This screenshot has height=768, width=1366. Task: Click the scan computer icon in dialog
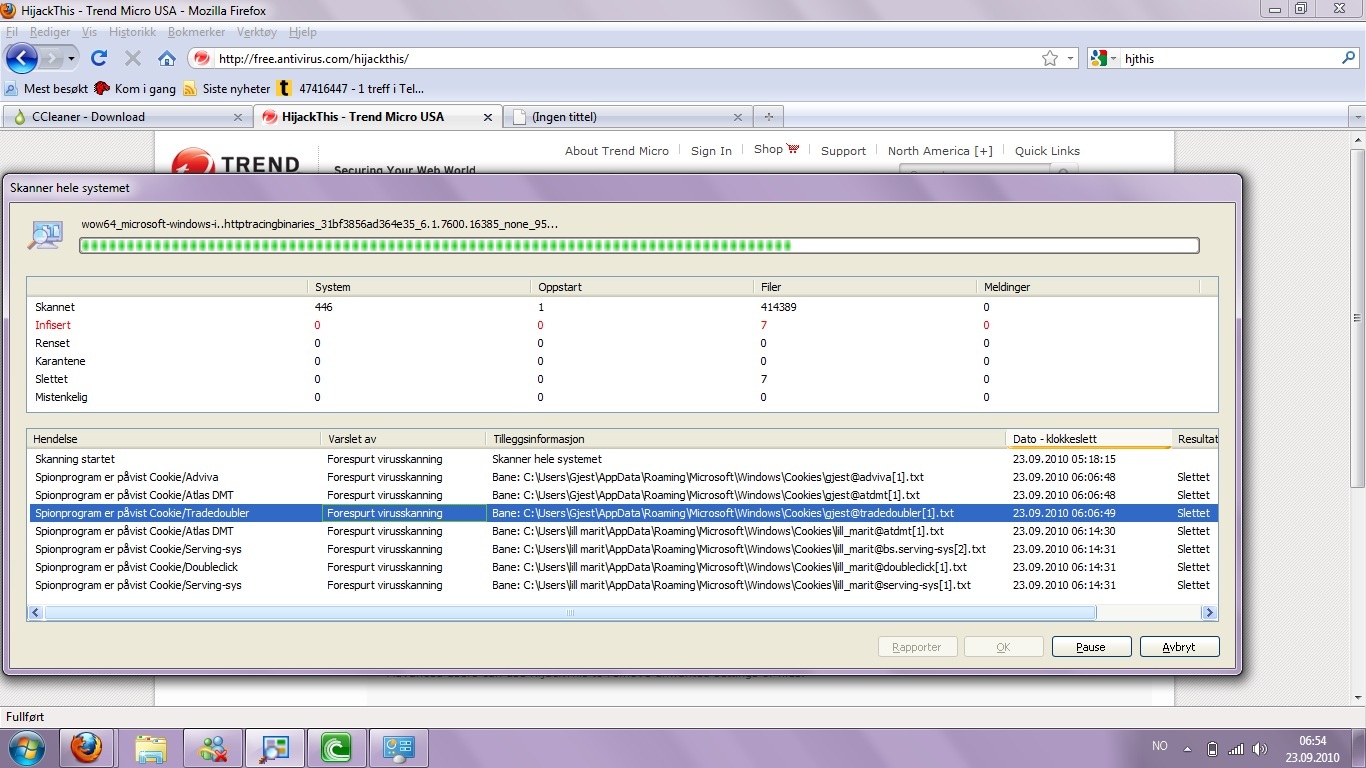46,236
